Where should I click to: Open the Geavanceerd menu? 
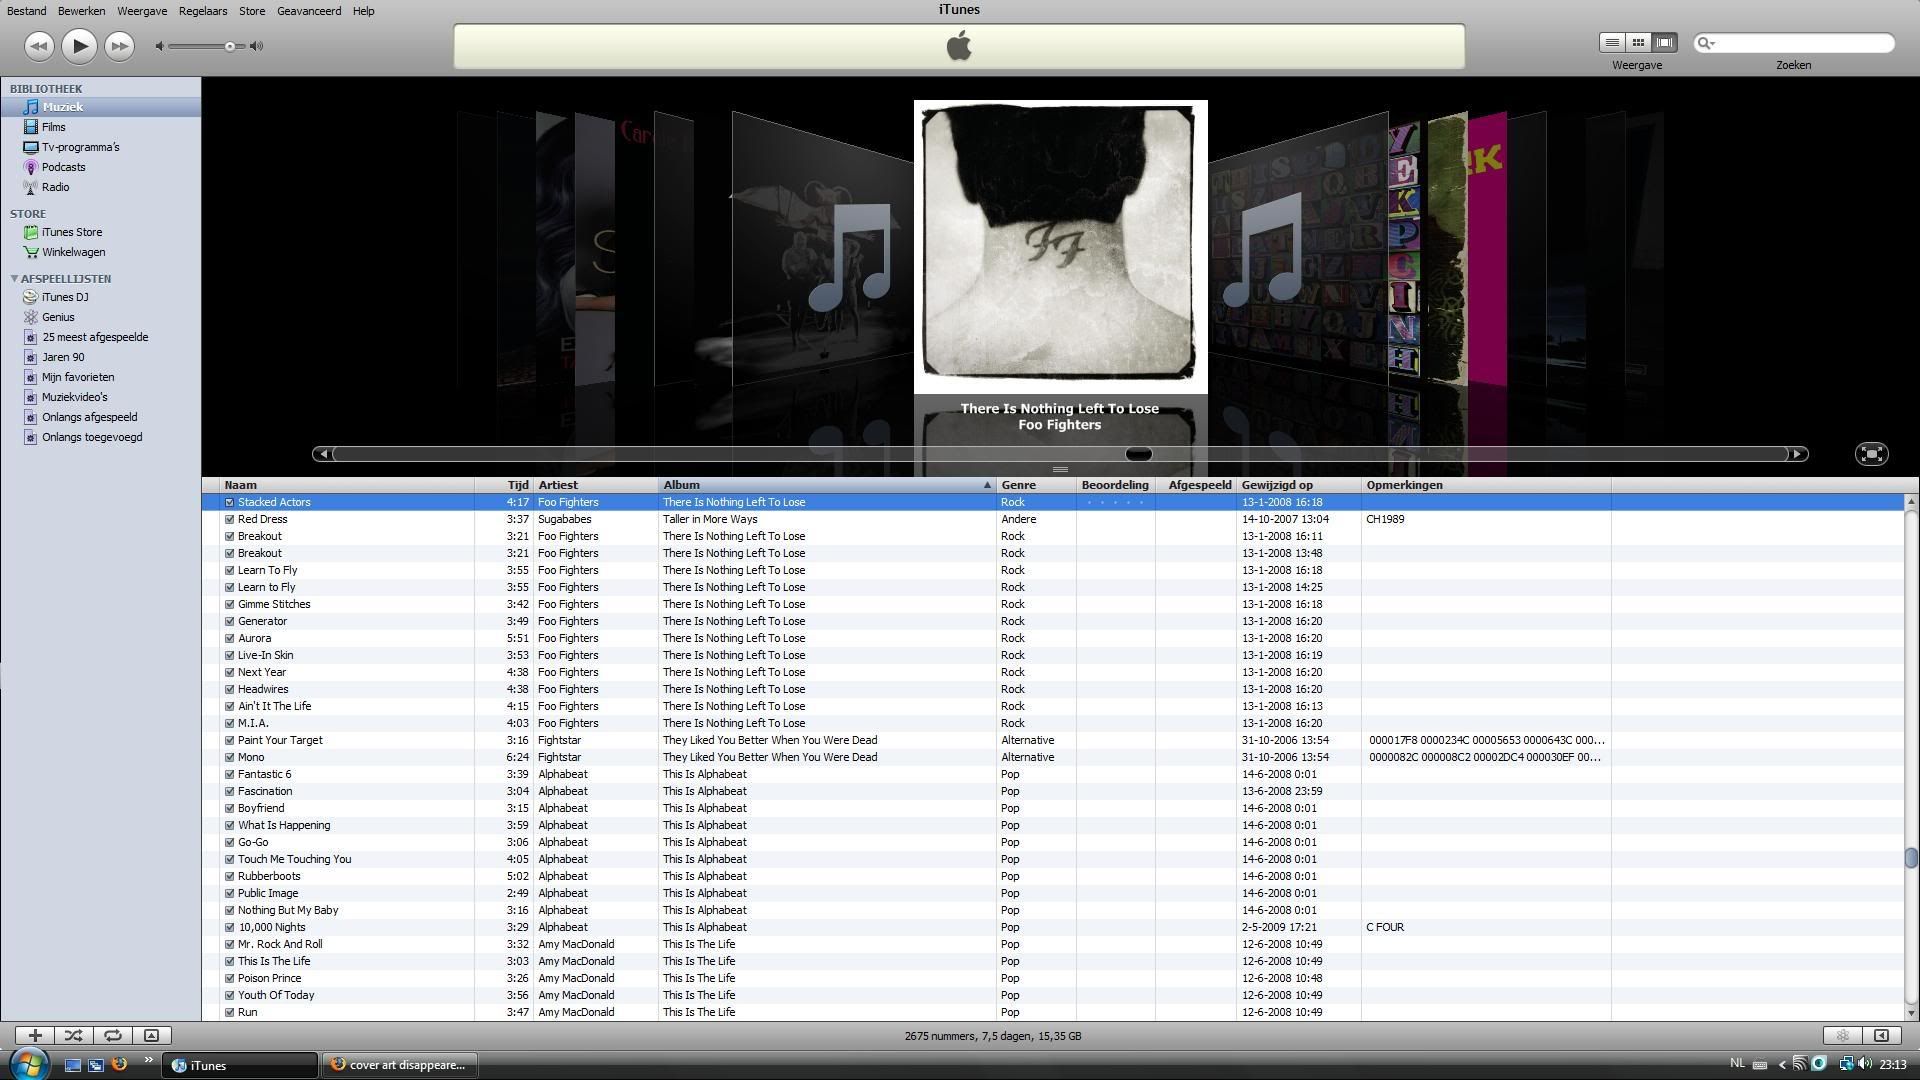coord(309,11)
